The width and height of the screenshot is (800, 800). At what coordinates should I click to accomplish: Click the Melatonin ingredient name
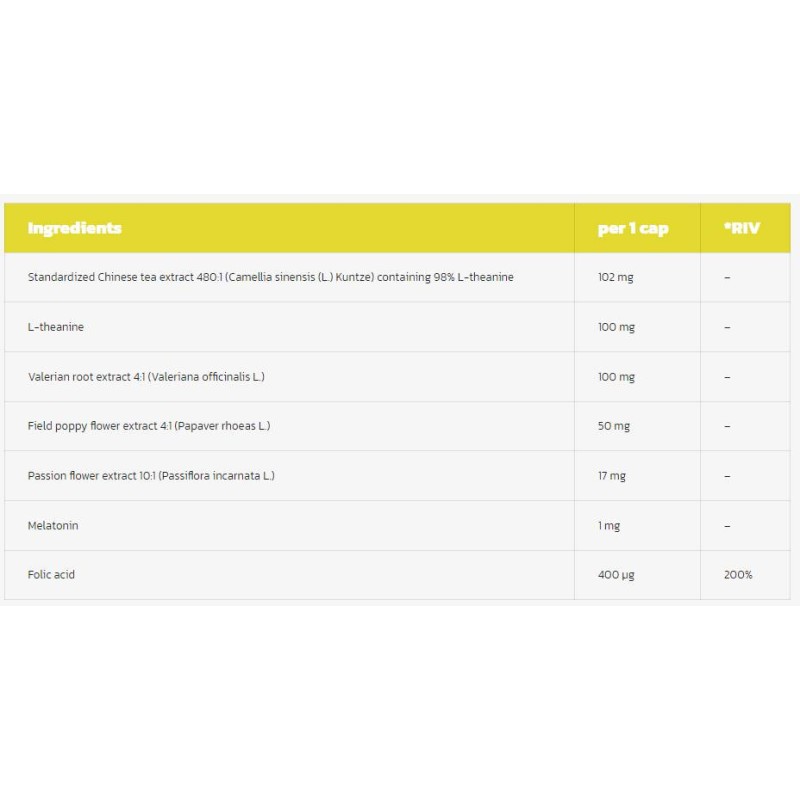53,525
